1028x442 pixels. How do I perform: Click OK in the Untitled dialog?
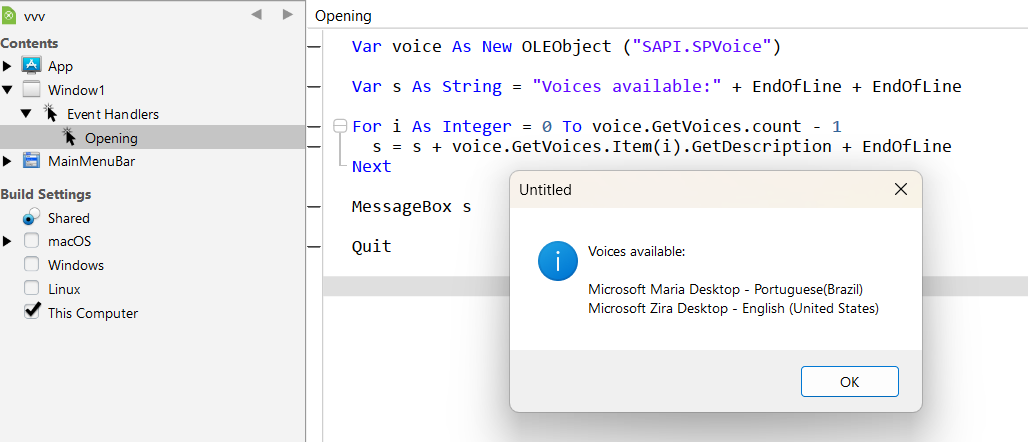(850, 382)
